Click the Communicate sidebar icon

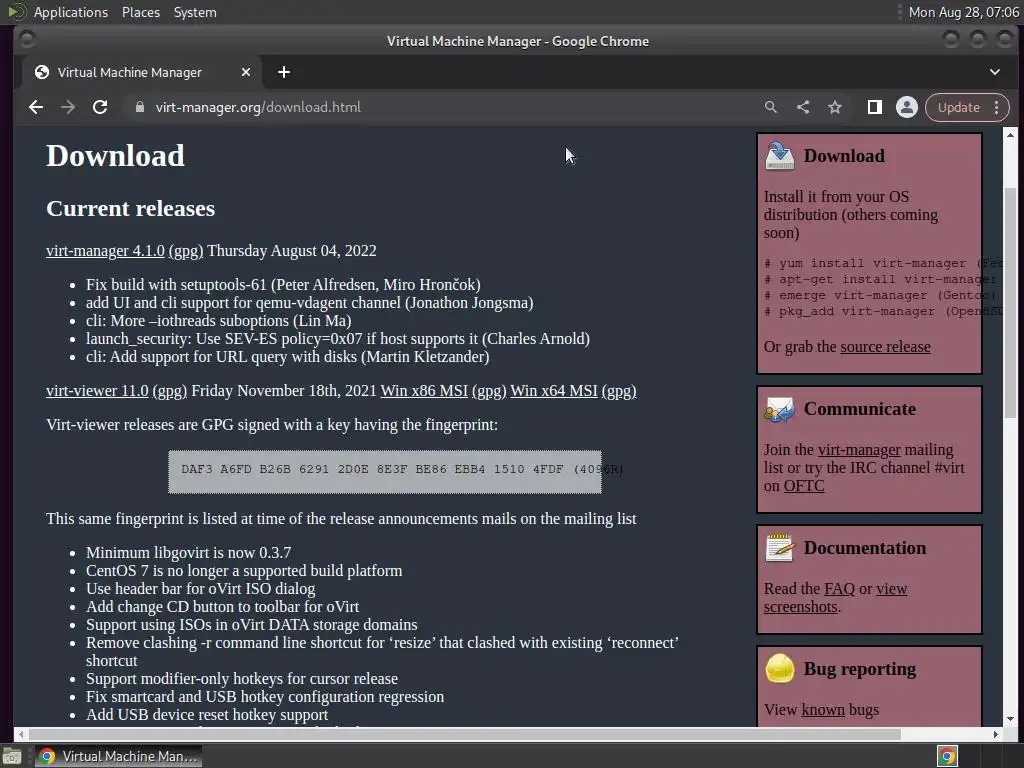point(780,409)
